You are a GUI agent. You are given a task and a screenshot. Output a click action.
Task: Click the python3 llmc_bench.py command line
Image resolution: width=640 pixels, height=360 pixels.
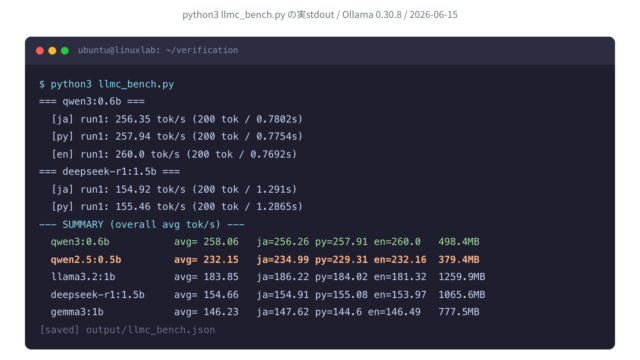point(107,84)
